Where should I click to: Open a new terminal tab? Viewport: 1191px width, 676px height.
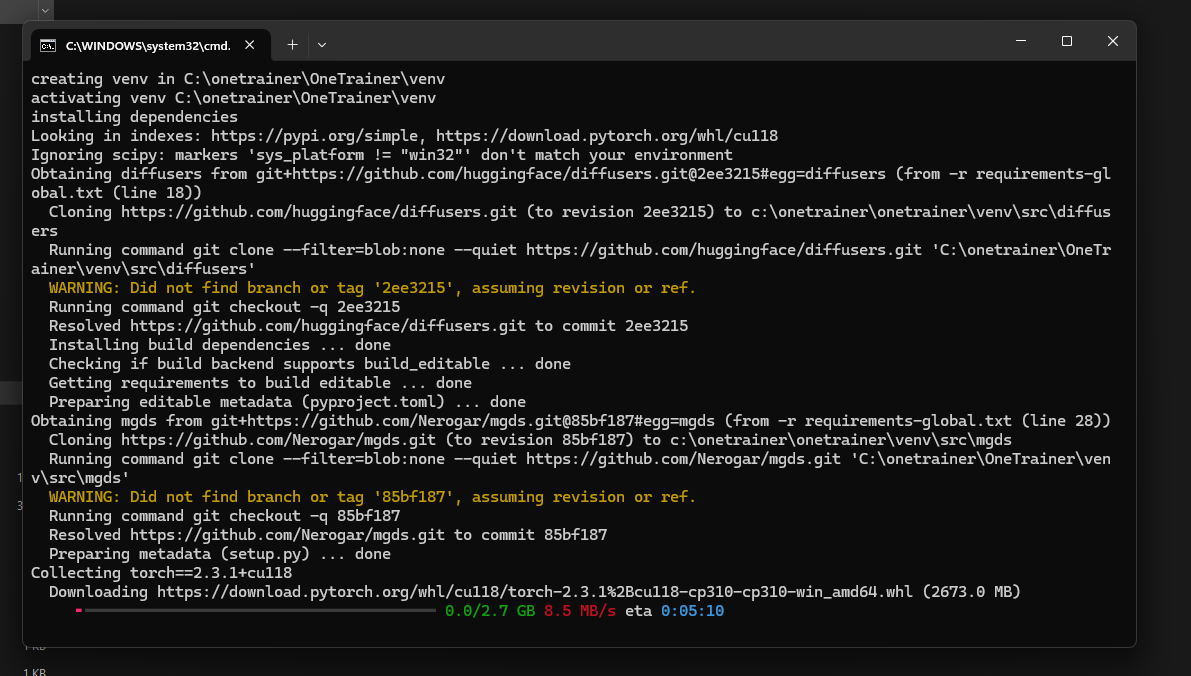292,45
